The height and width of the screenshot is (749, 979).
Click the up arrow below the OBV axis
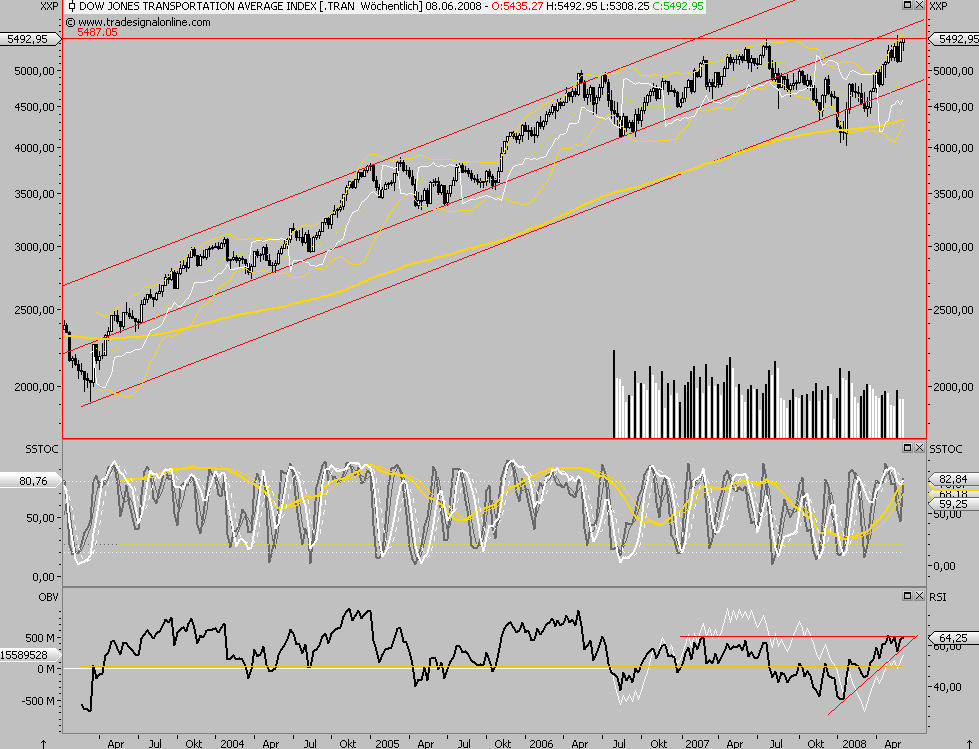tap(43, 743)
